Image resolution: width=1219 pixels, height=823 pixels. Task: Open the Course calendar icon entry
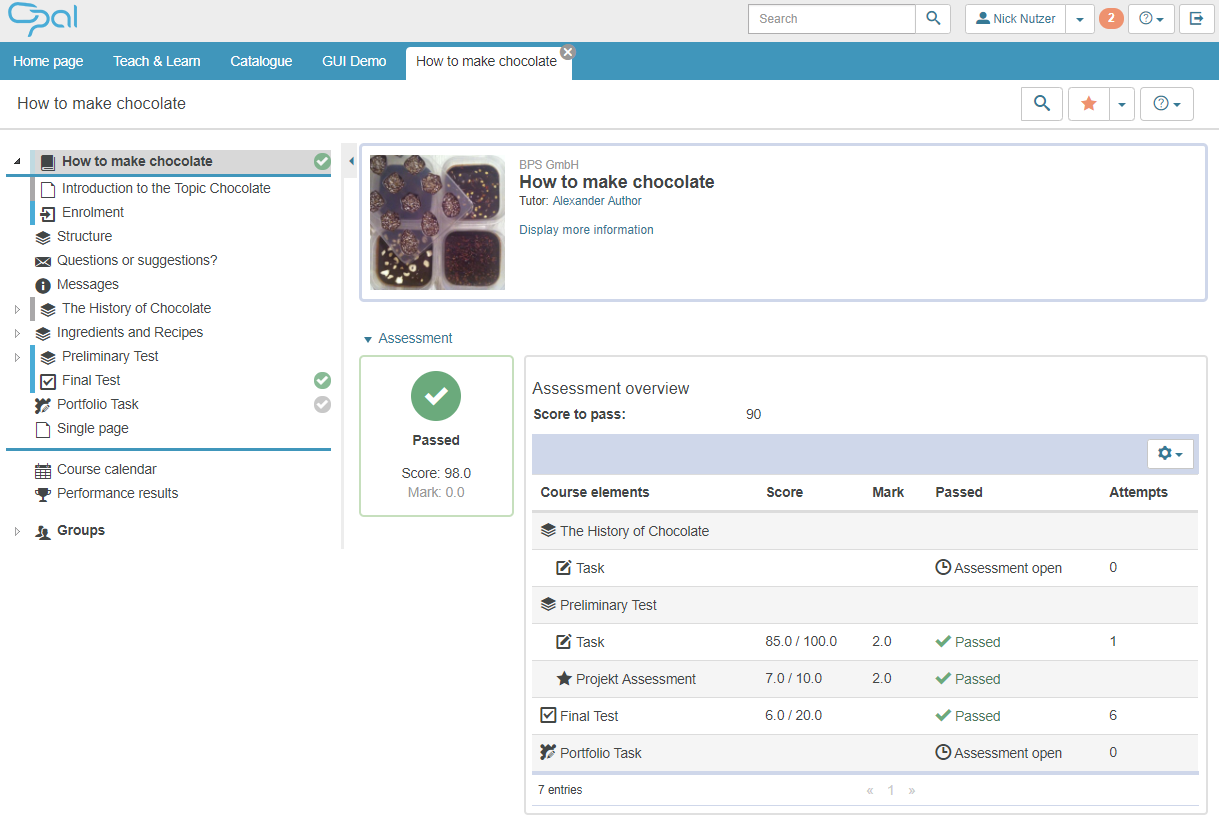(106, 469)
